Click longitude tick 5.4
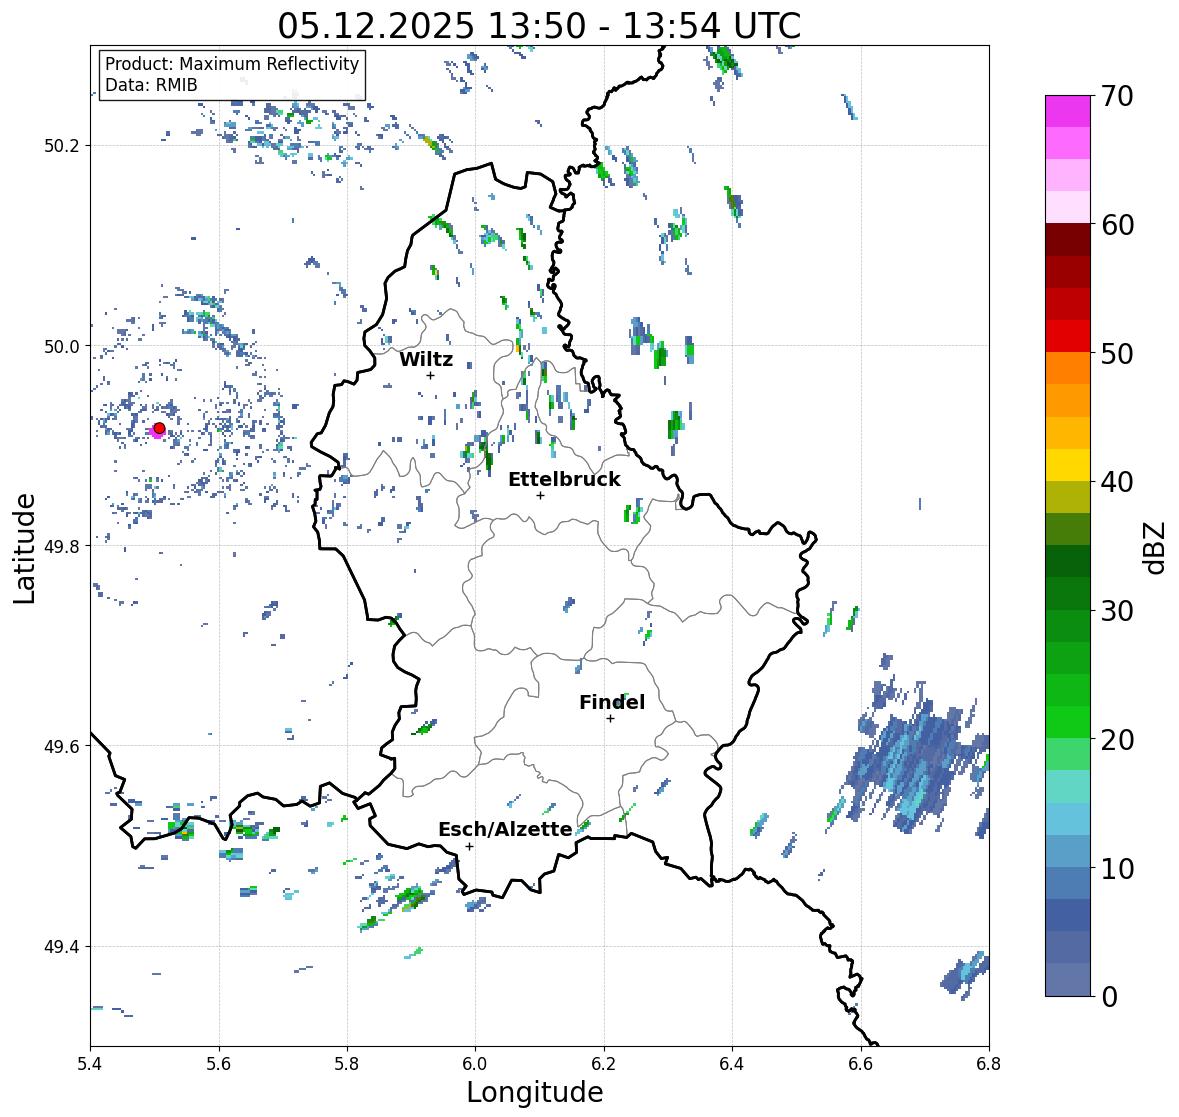This screenshot has height=1117, width=1179. [x=90, y=1064]
